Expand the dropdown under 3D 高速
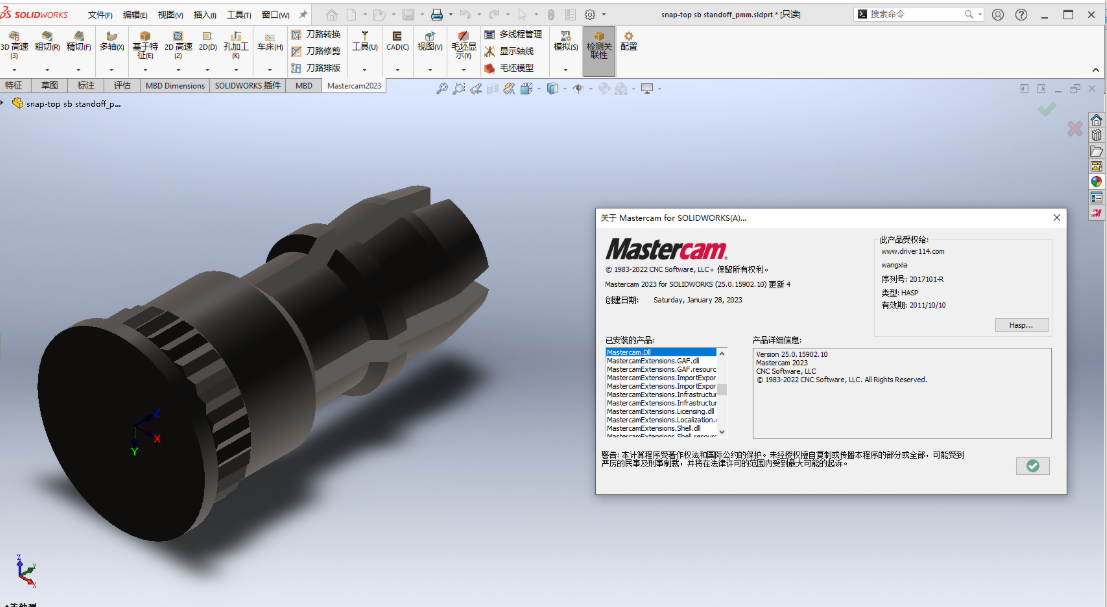 [14, 70]
